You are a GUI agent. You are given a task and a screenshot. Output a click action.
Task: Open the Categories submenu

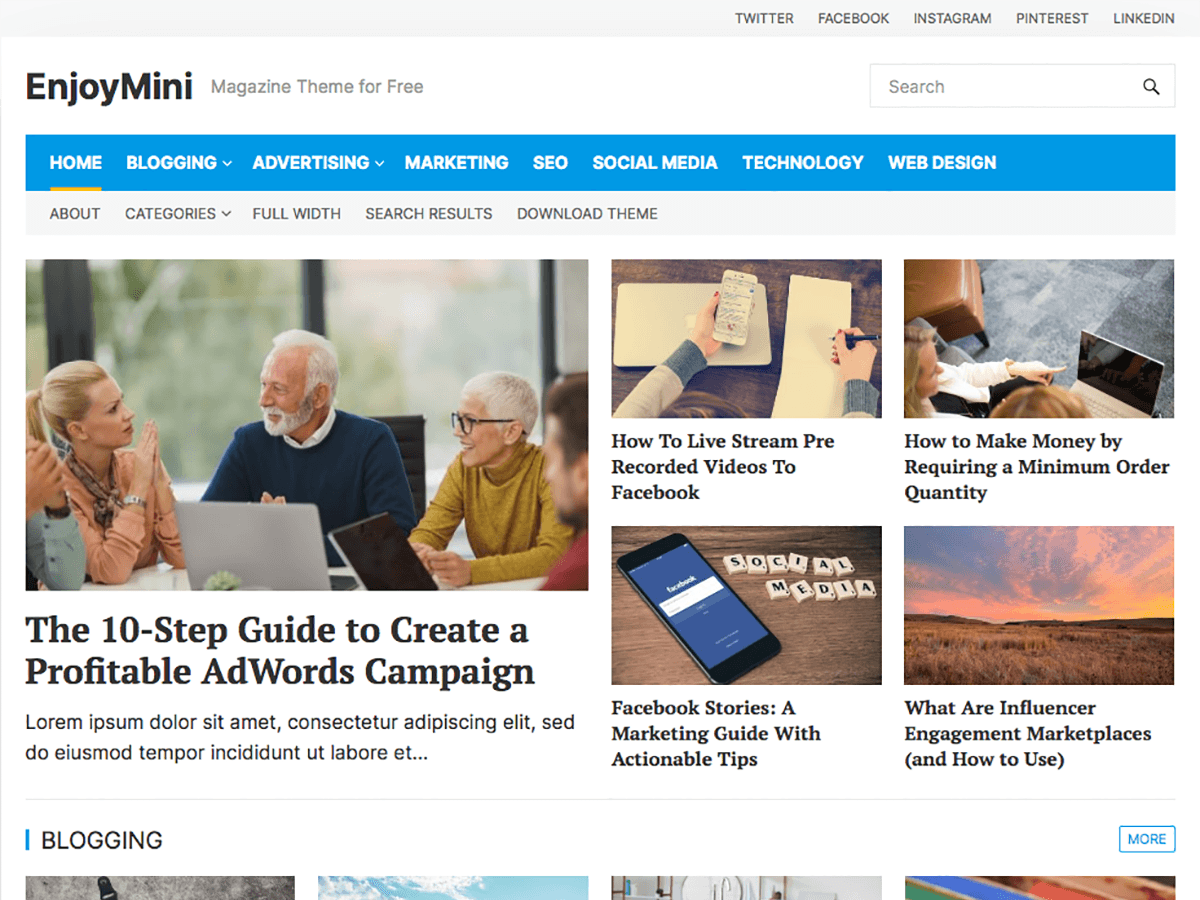point(177,214)
